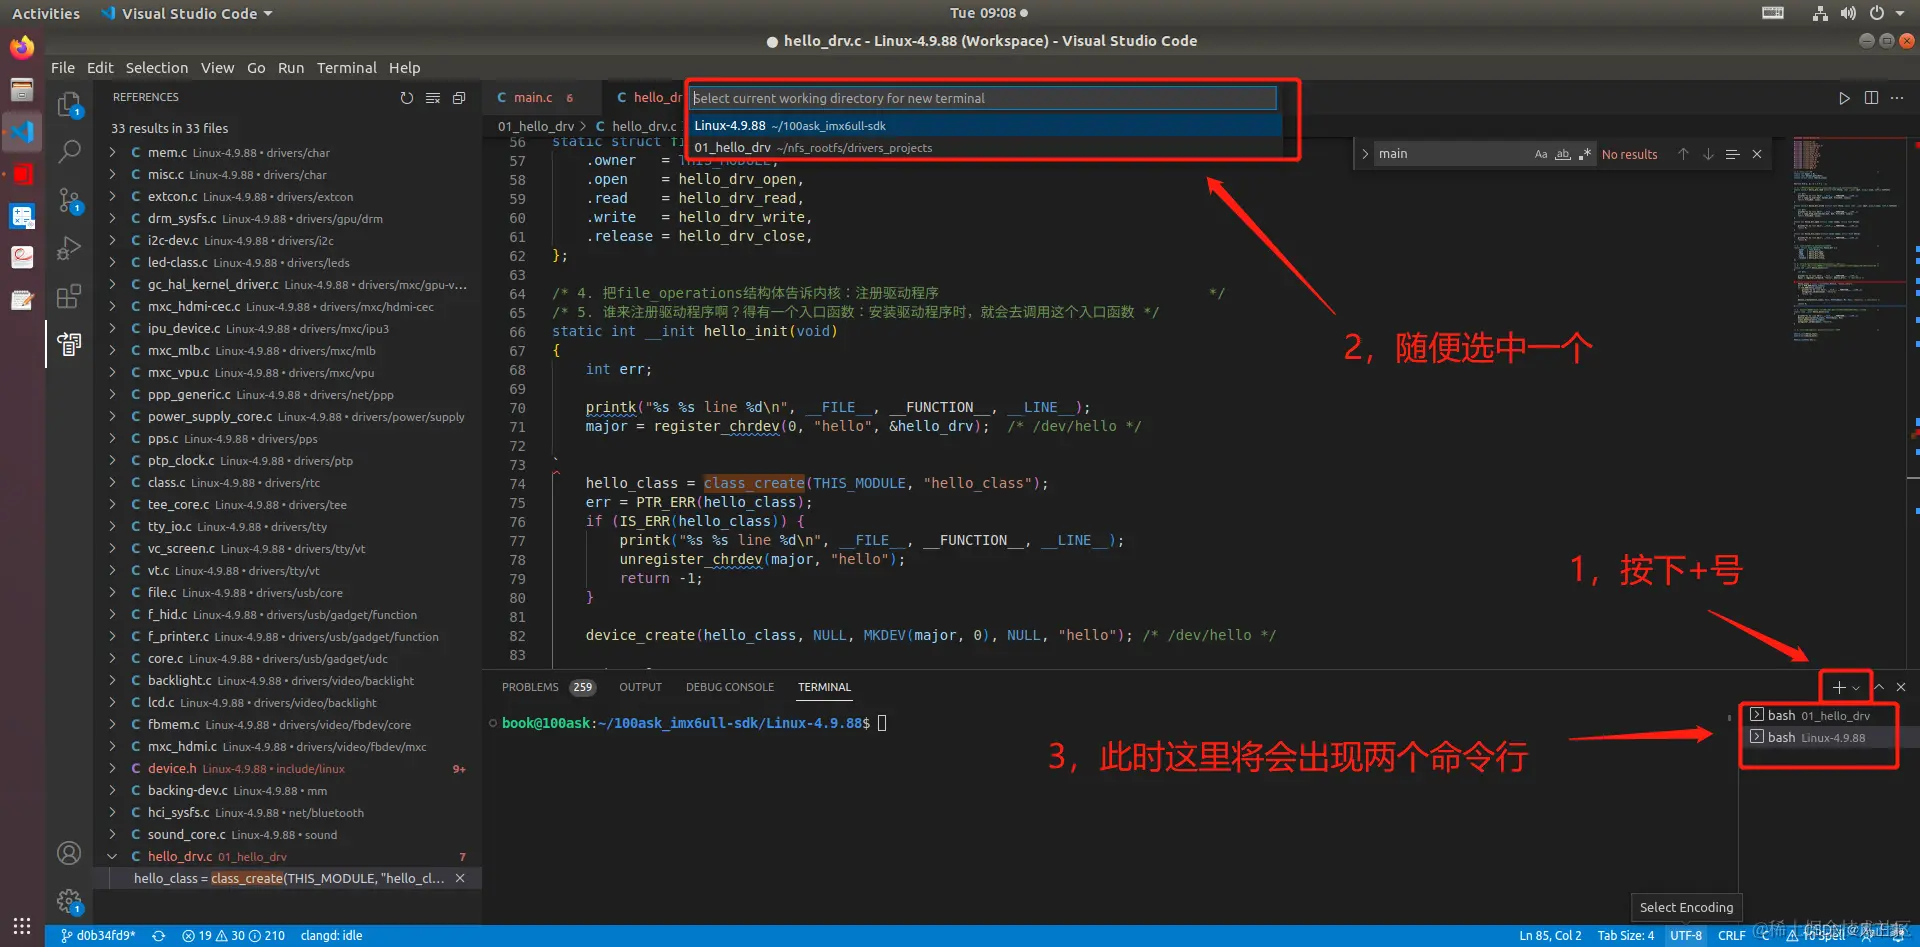Click the working directory search input
This screenshot has height=947, width=1920.
pos(984,98)
